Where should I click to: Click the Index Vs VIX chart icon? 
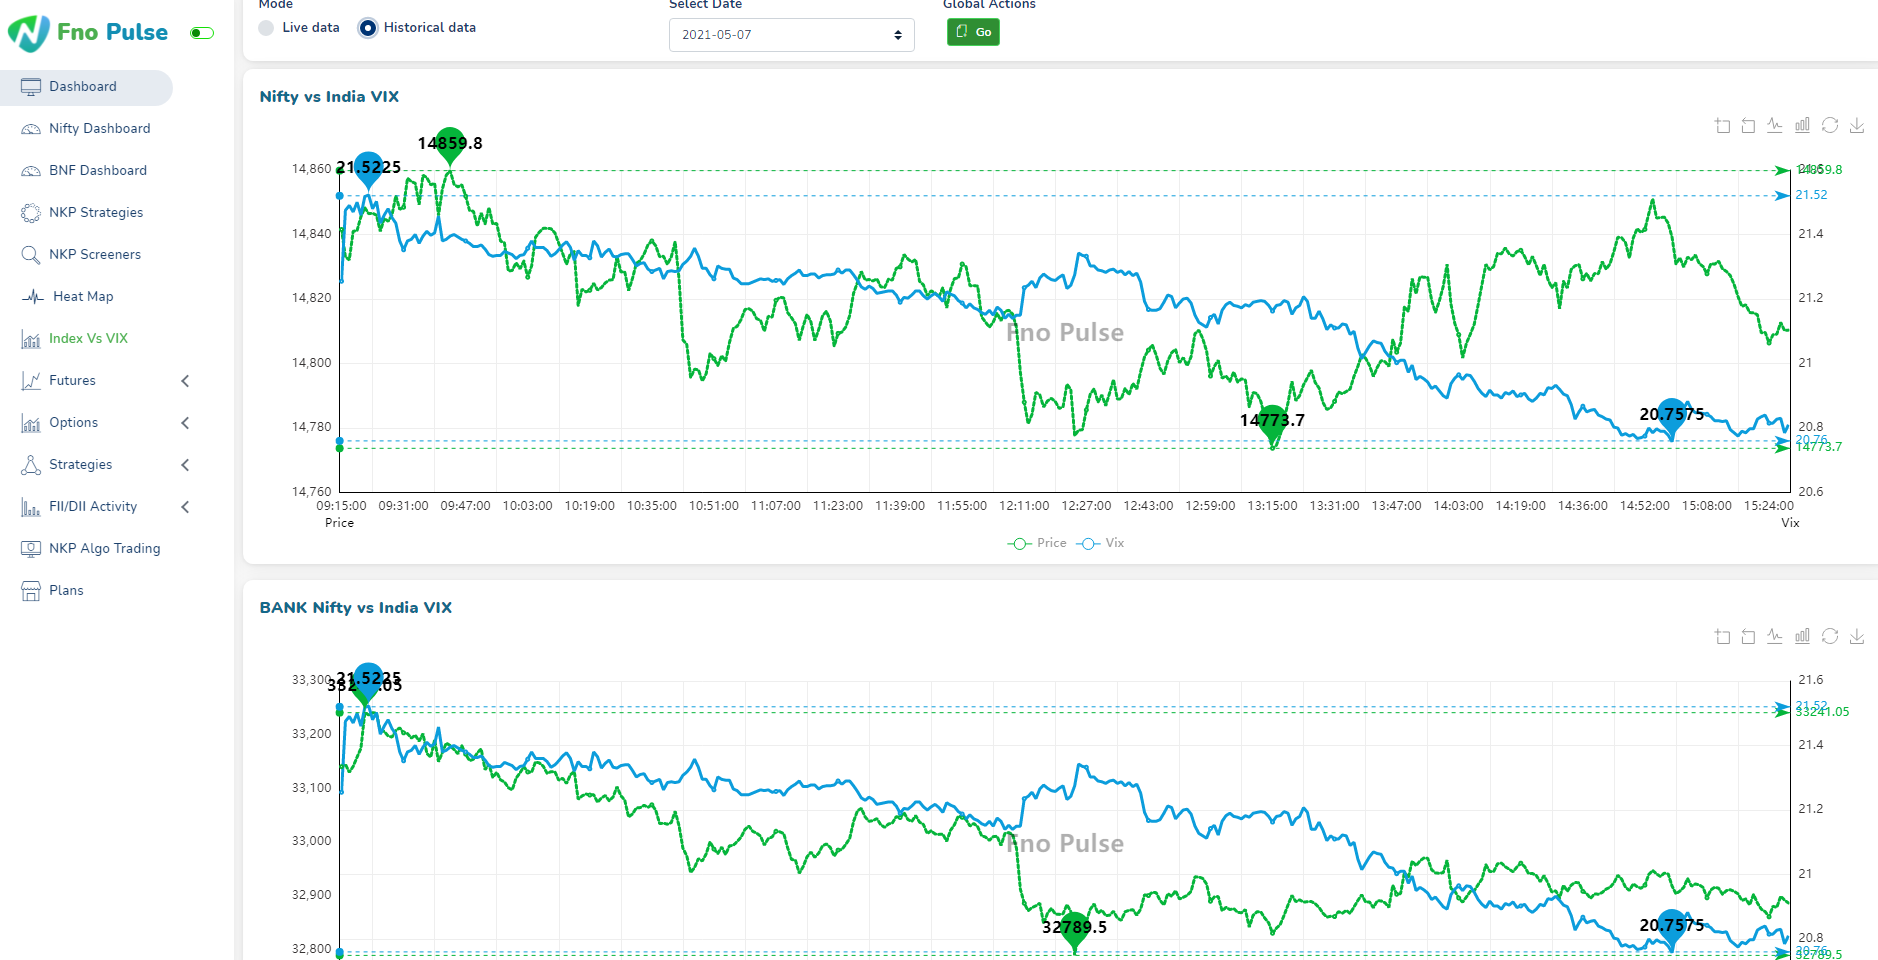point(31,339)
